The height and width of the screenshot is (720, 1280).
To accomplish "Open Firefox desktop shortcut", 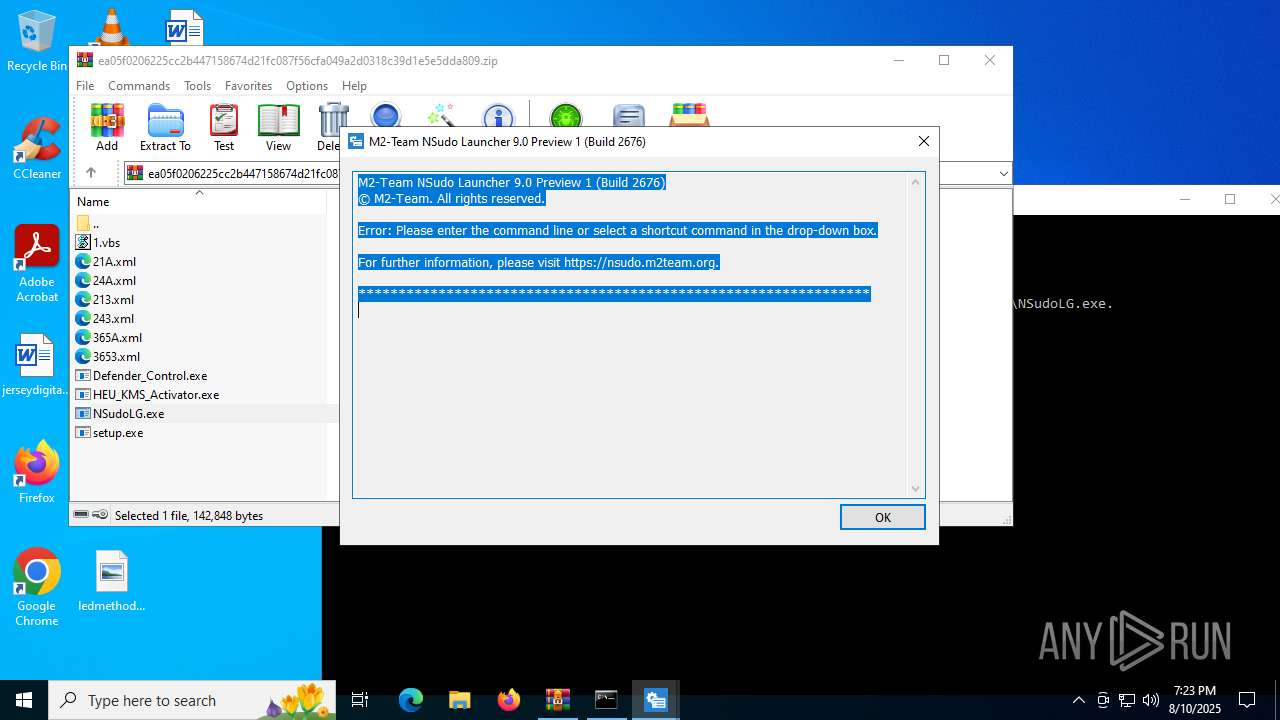I will click(37, 472).
